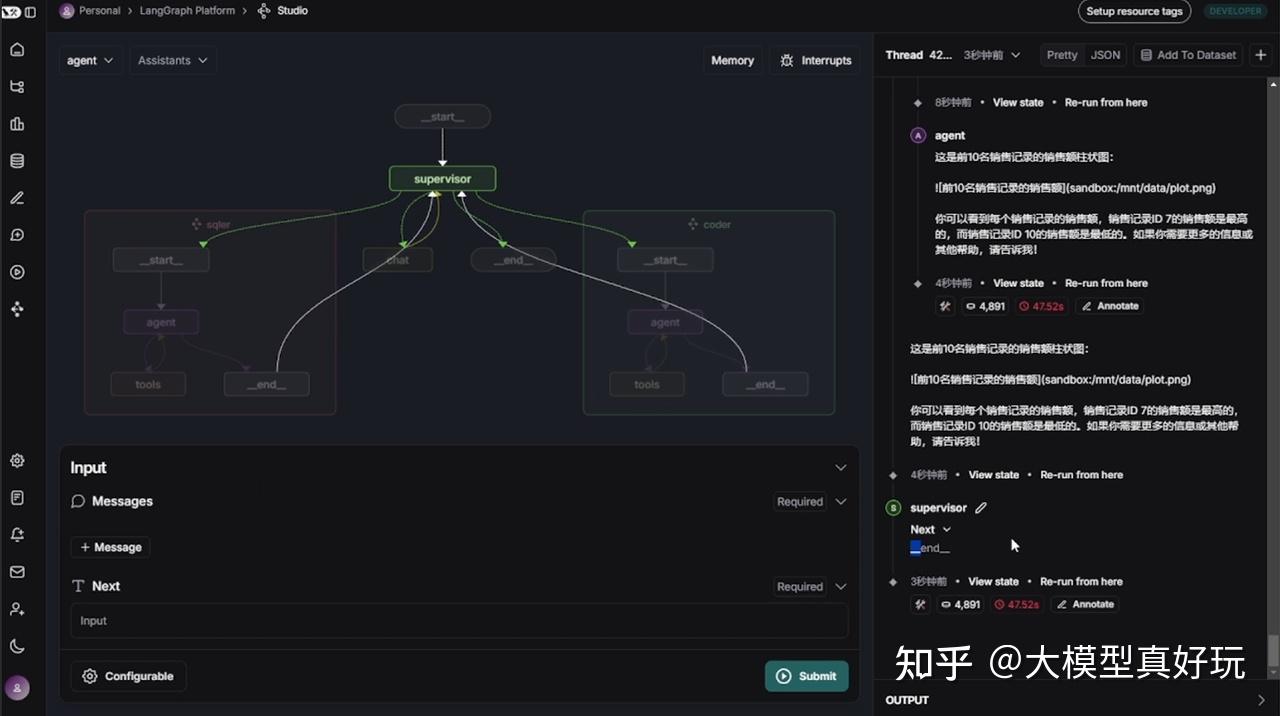Screen dimensions: 1280x716
Task: Open the analytics bar chart icon in sidebar
Action: (16, 123)
